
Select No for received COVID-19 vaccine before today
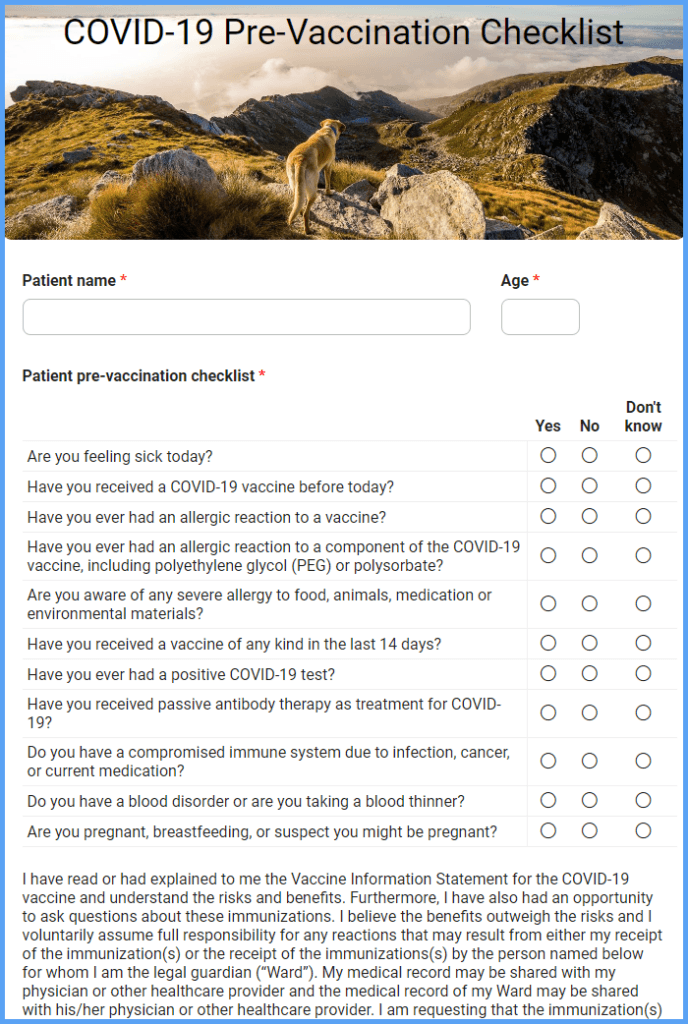[x=590, y=485]
